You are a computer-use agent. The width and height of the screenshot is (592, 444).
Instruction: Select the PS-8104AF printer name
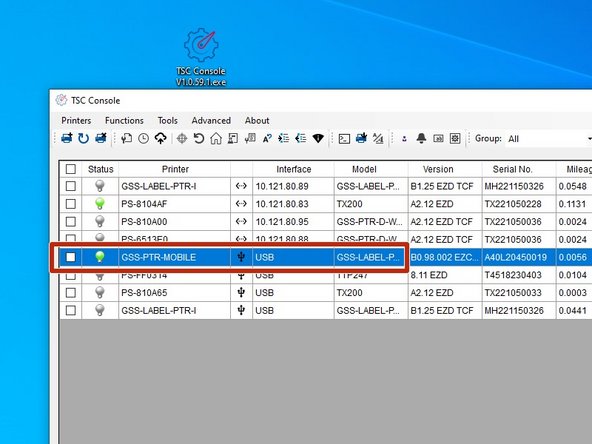144,204
